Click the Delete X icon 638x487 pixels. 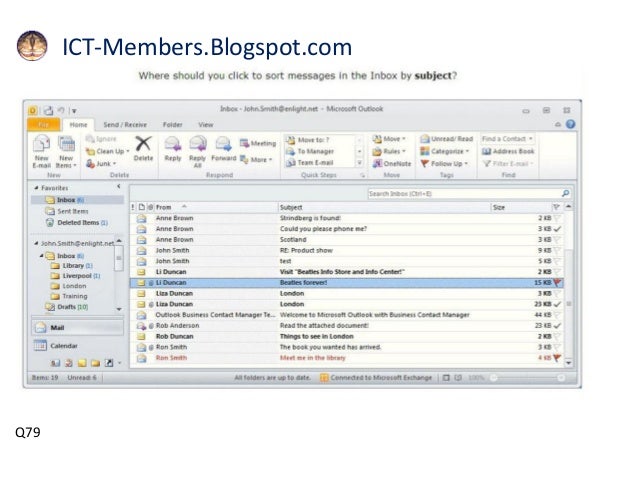click(143, 144)
